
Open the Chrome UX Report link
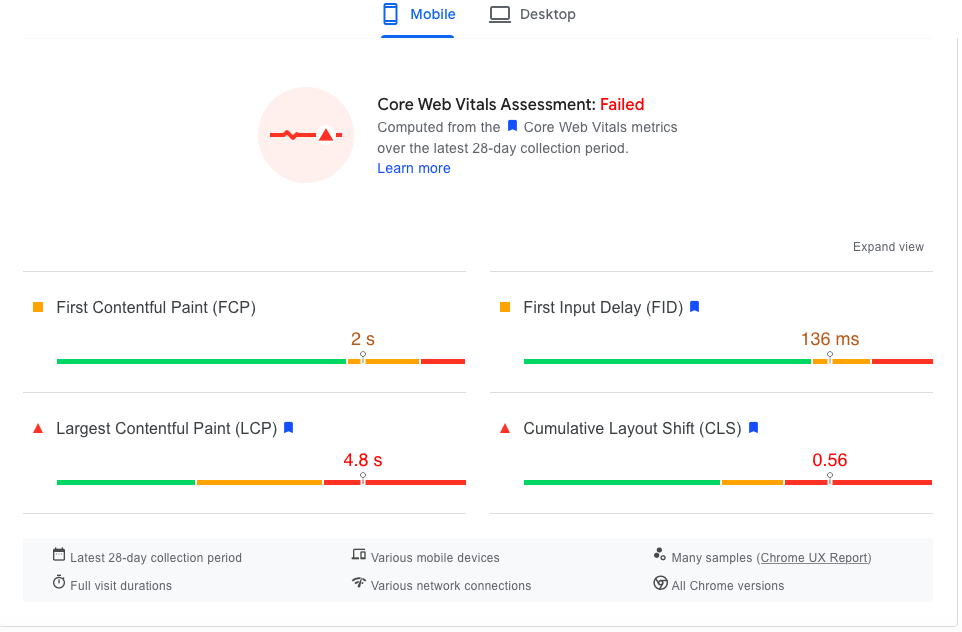815,558
